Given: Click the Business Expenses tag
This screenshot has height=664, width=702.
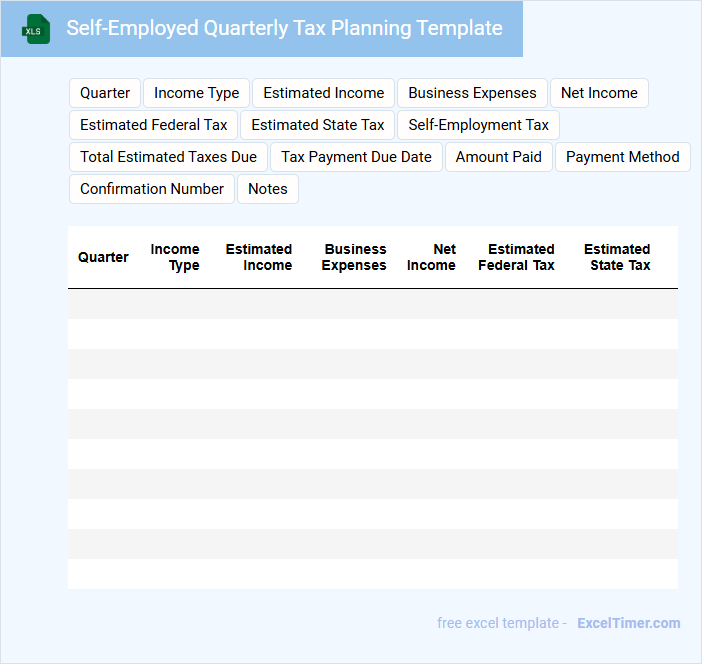Looking at the screenshot, I should coord(472,93).
